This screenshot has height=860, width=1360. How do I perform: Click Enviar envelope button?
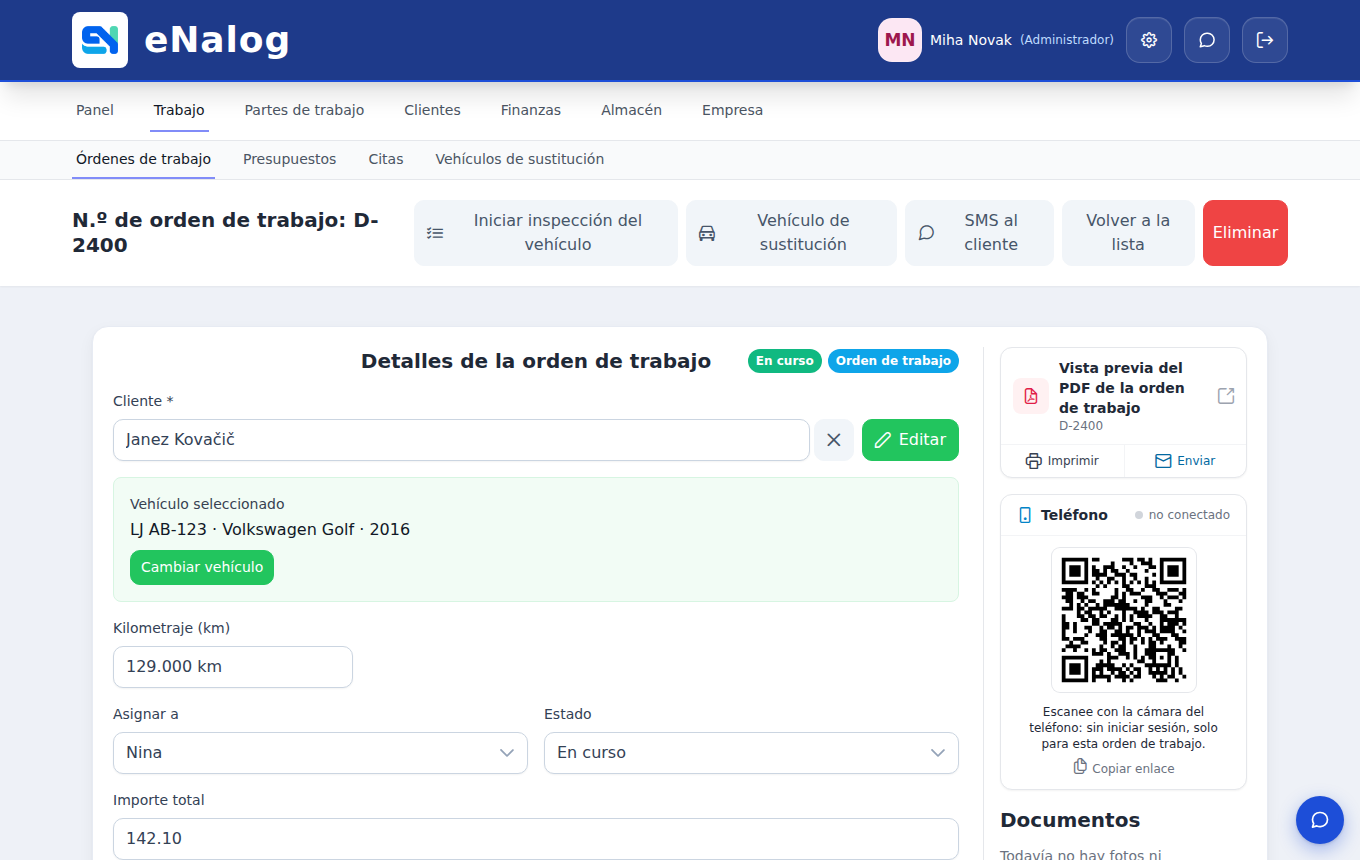point(1185,461)
